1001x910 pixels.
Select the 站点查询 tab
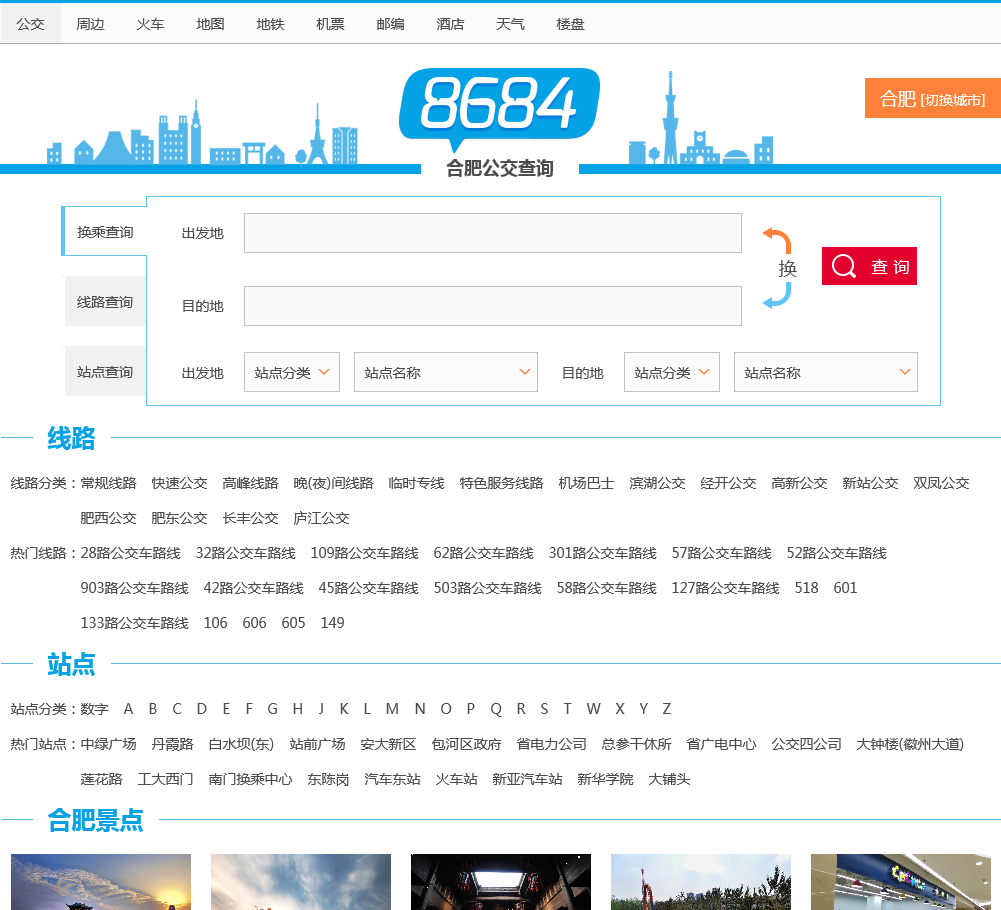(x=105, y=372)
